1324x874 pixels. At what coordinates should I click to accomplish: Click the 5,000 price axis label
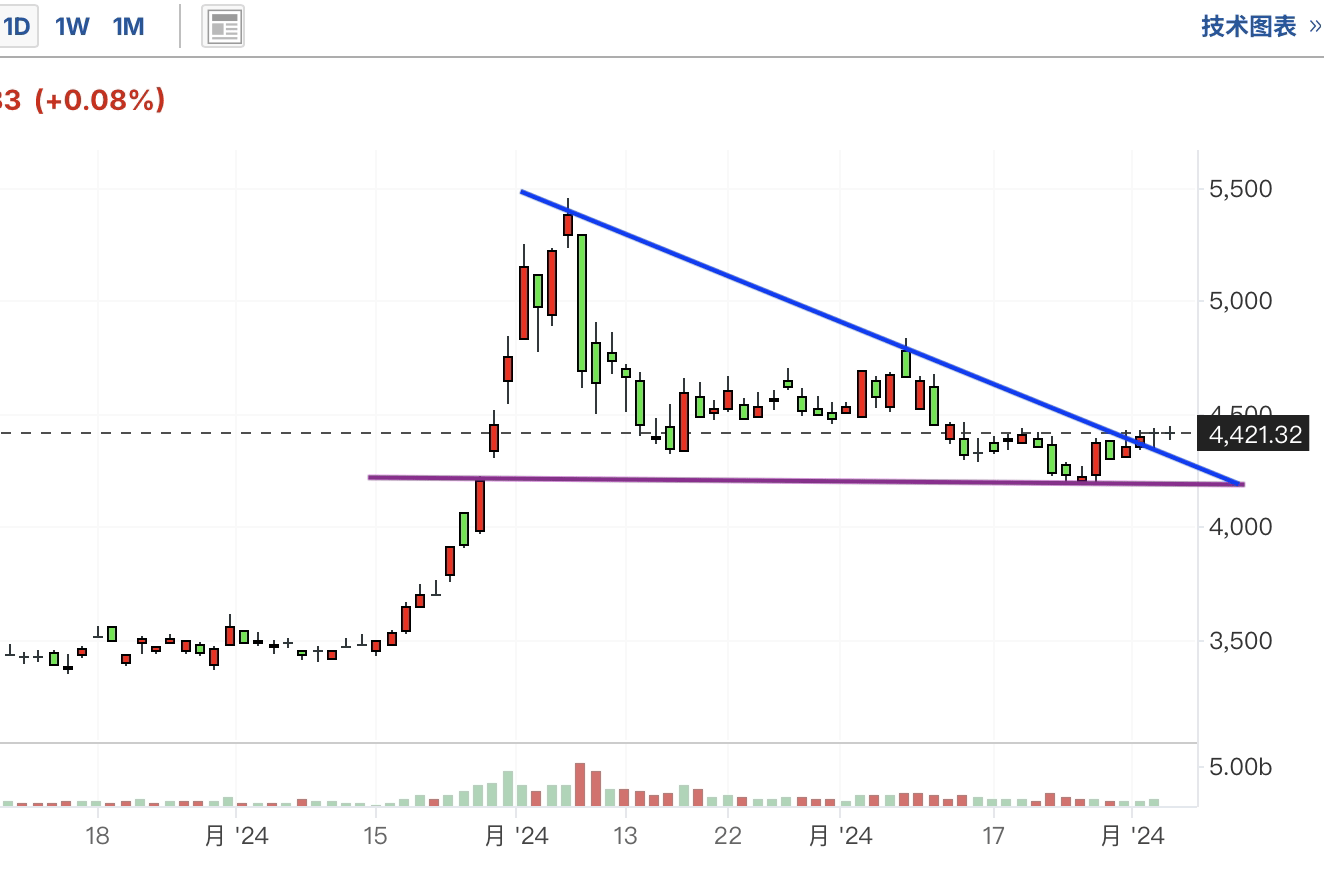click(x=1240, y=301)
